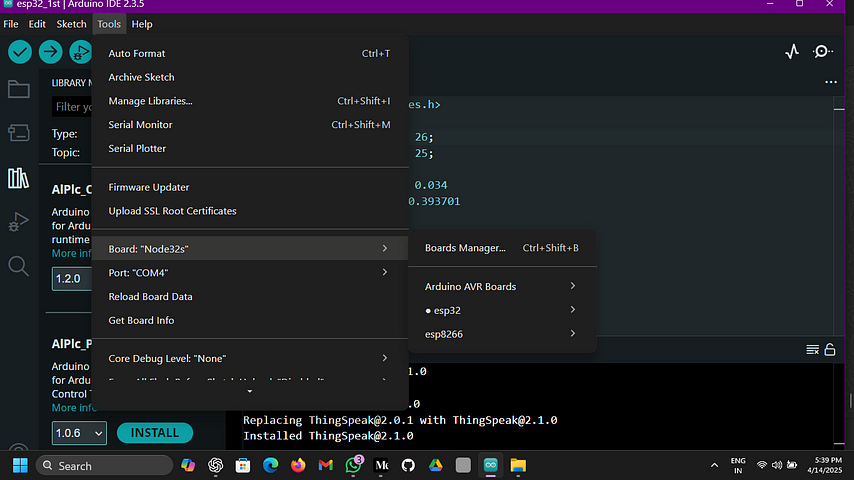The height and width of the screenshot is (480, 854).
Task: Open File Explorer from taskbar
Action: (518, 465)
